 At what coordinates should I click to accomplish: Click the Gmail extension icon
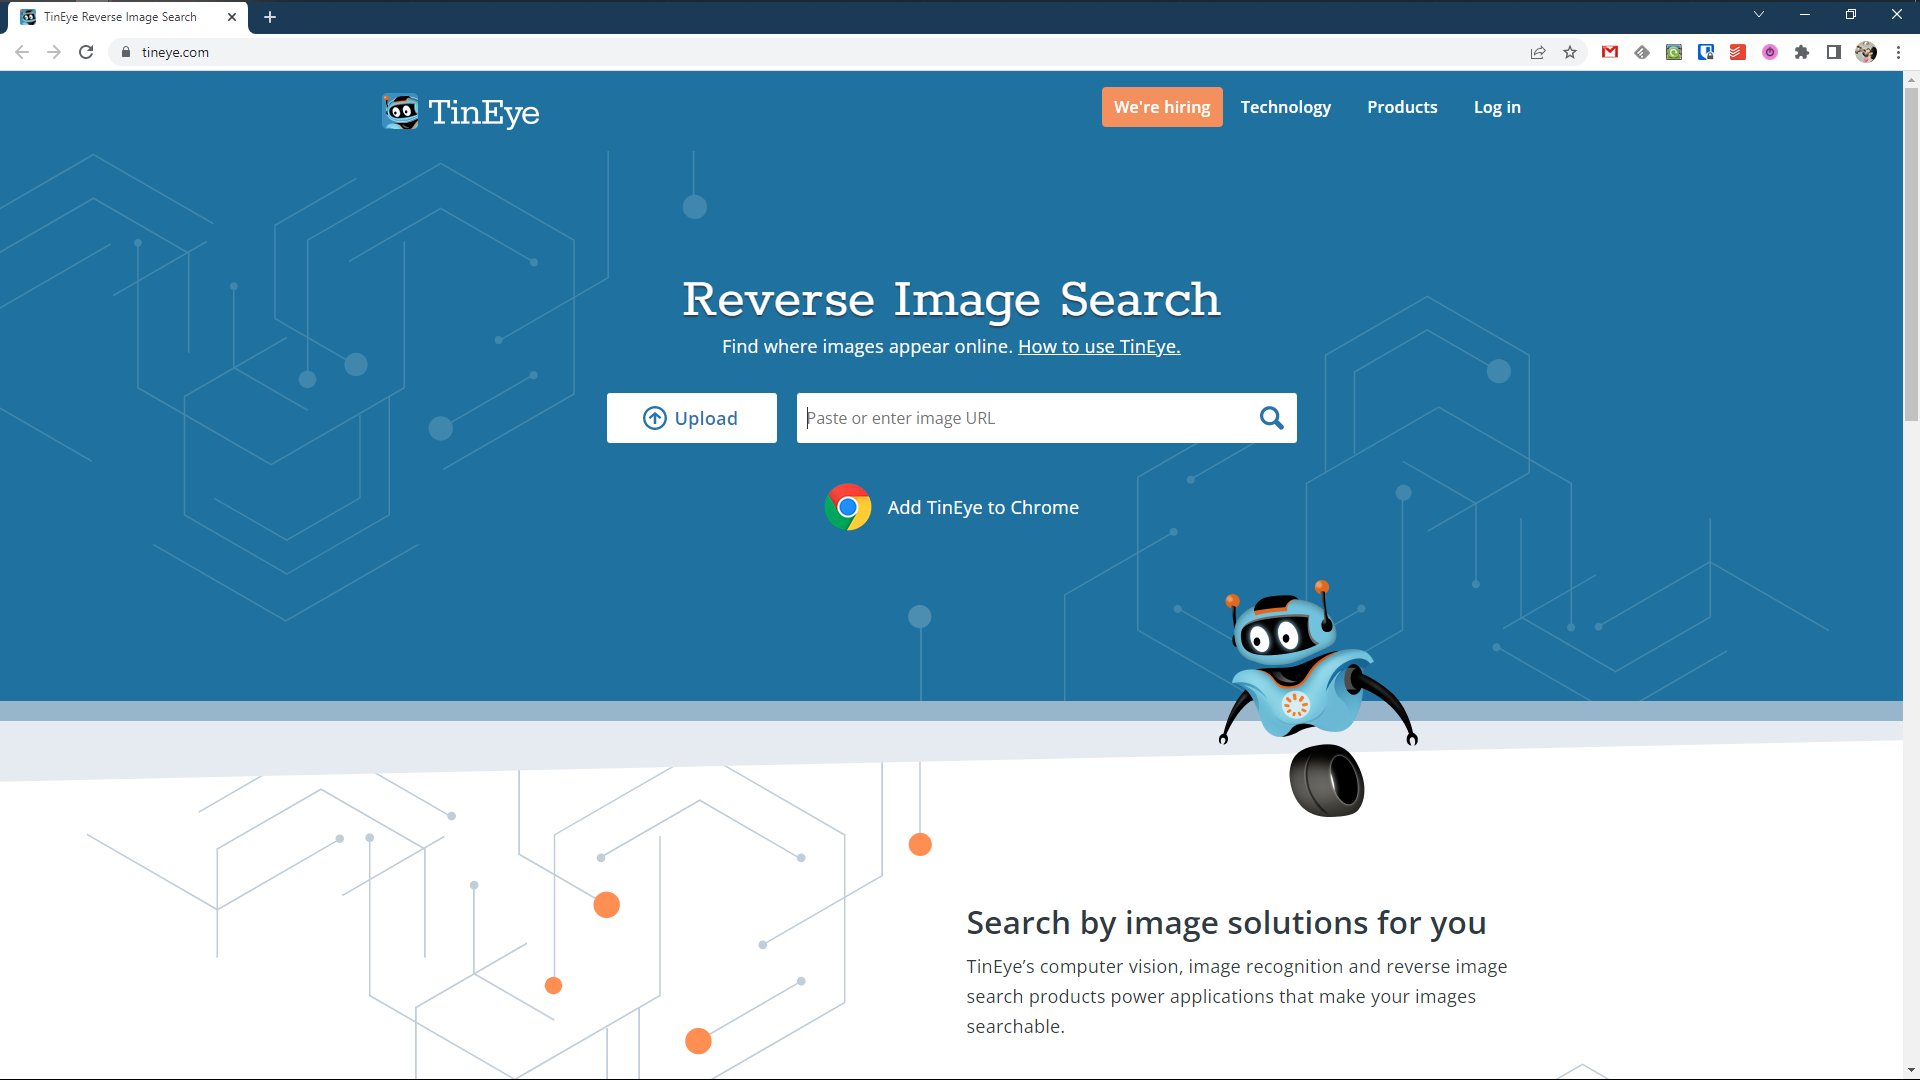tap(1610, 52)
